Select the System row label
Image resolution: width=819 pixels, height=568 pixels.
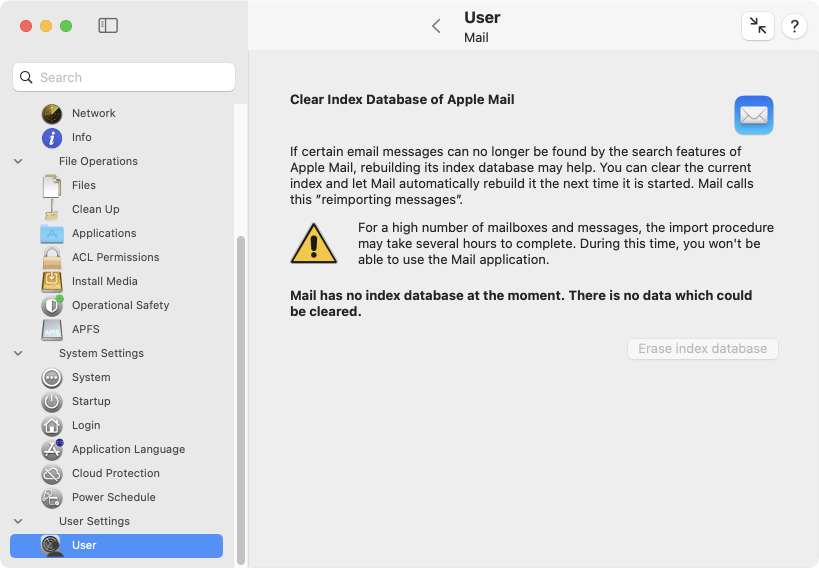(x=91, y=378)
